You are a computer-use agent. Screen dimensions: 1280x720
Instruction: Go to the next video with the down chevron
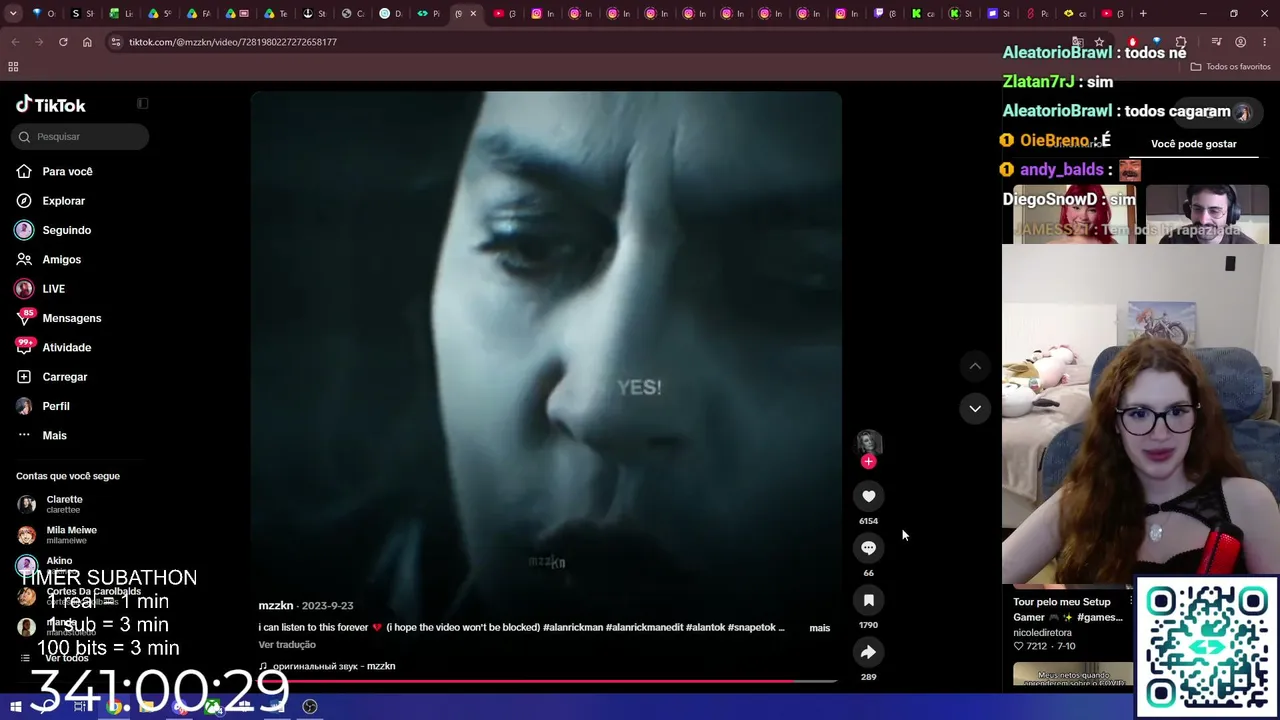(975, 408)
